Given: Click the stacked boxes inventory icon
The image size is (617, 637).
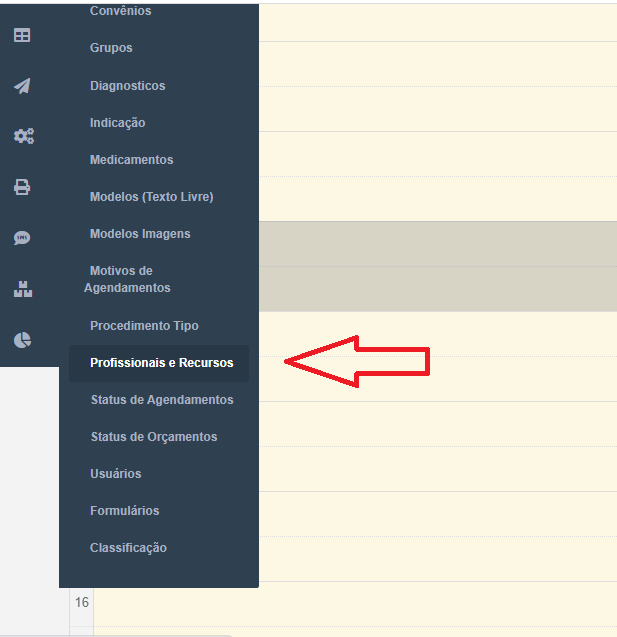Looking at the screenshot, I should pos(22,289).
